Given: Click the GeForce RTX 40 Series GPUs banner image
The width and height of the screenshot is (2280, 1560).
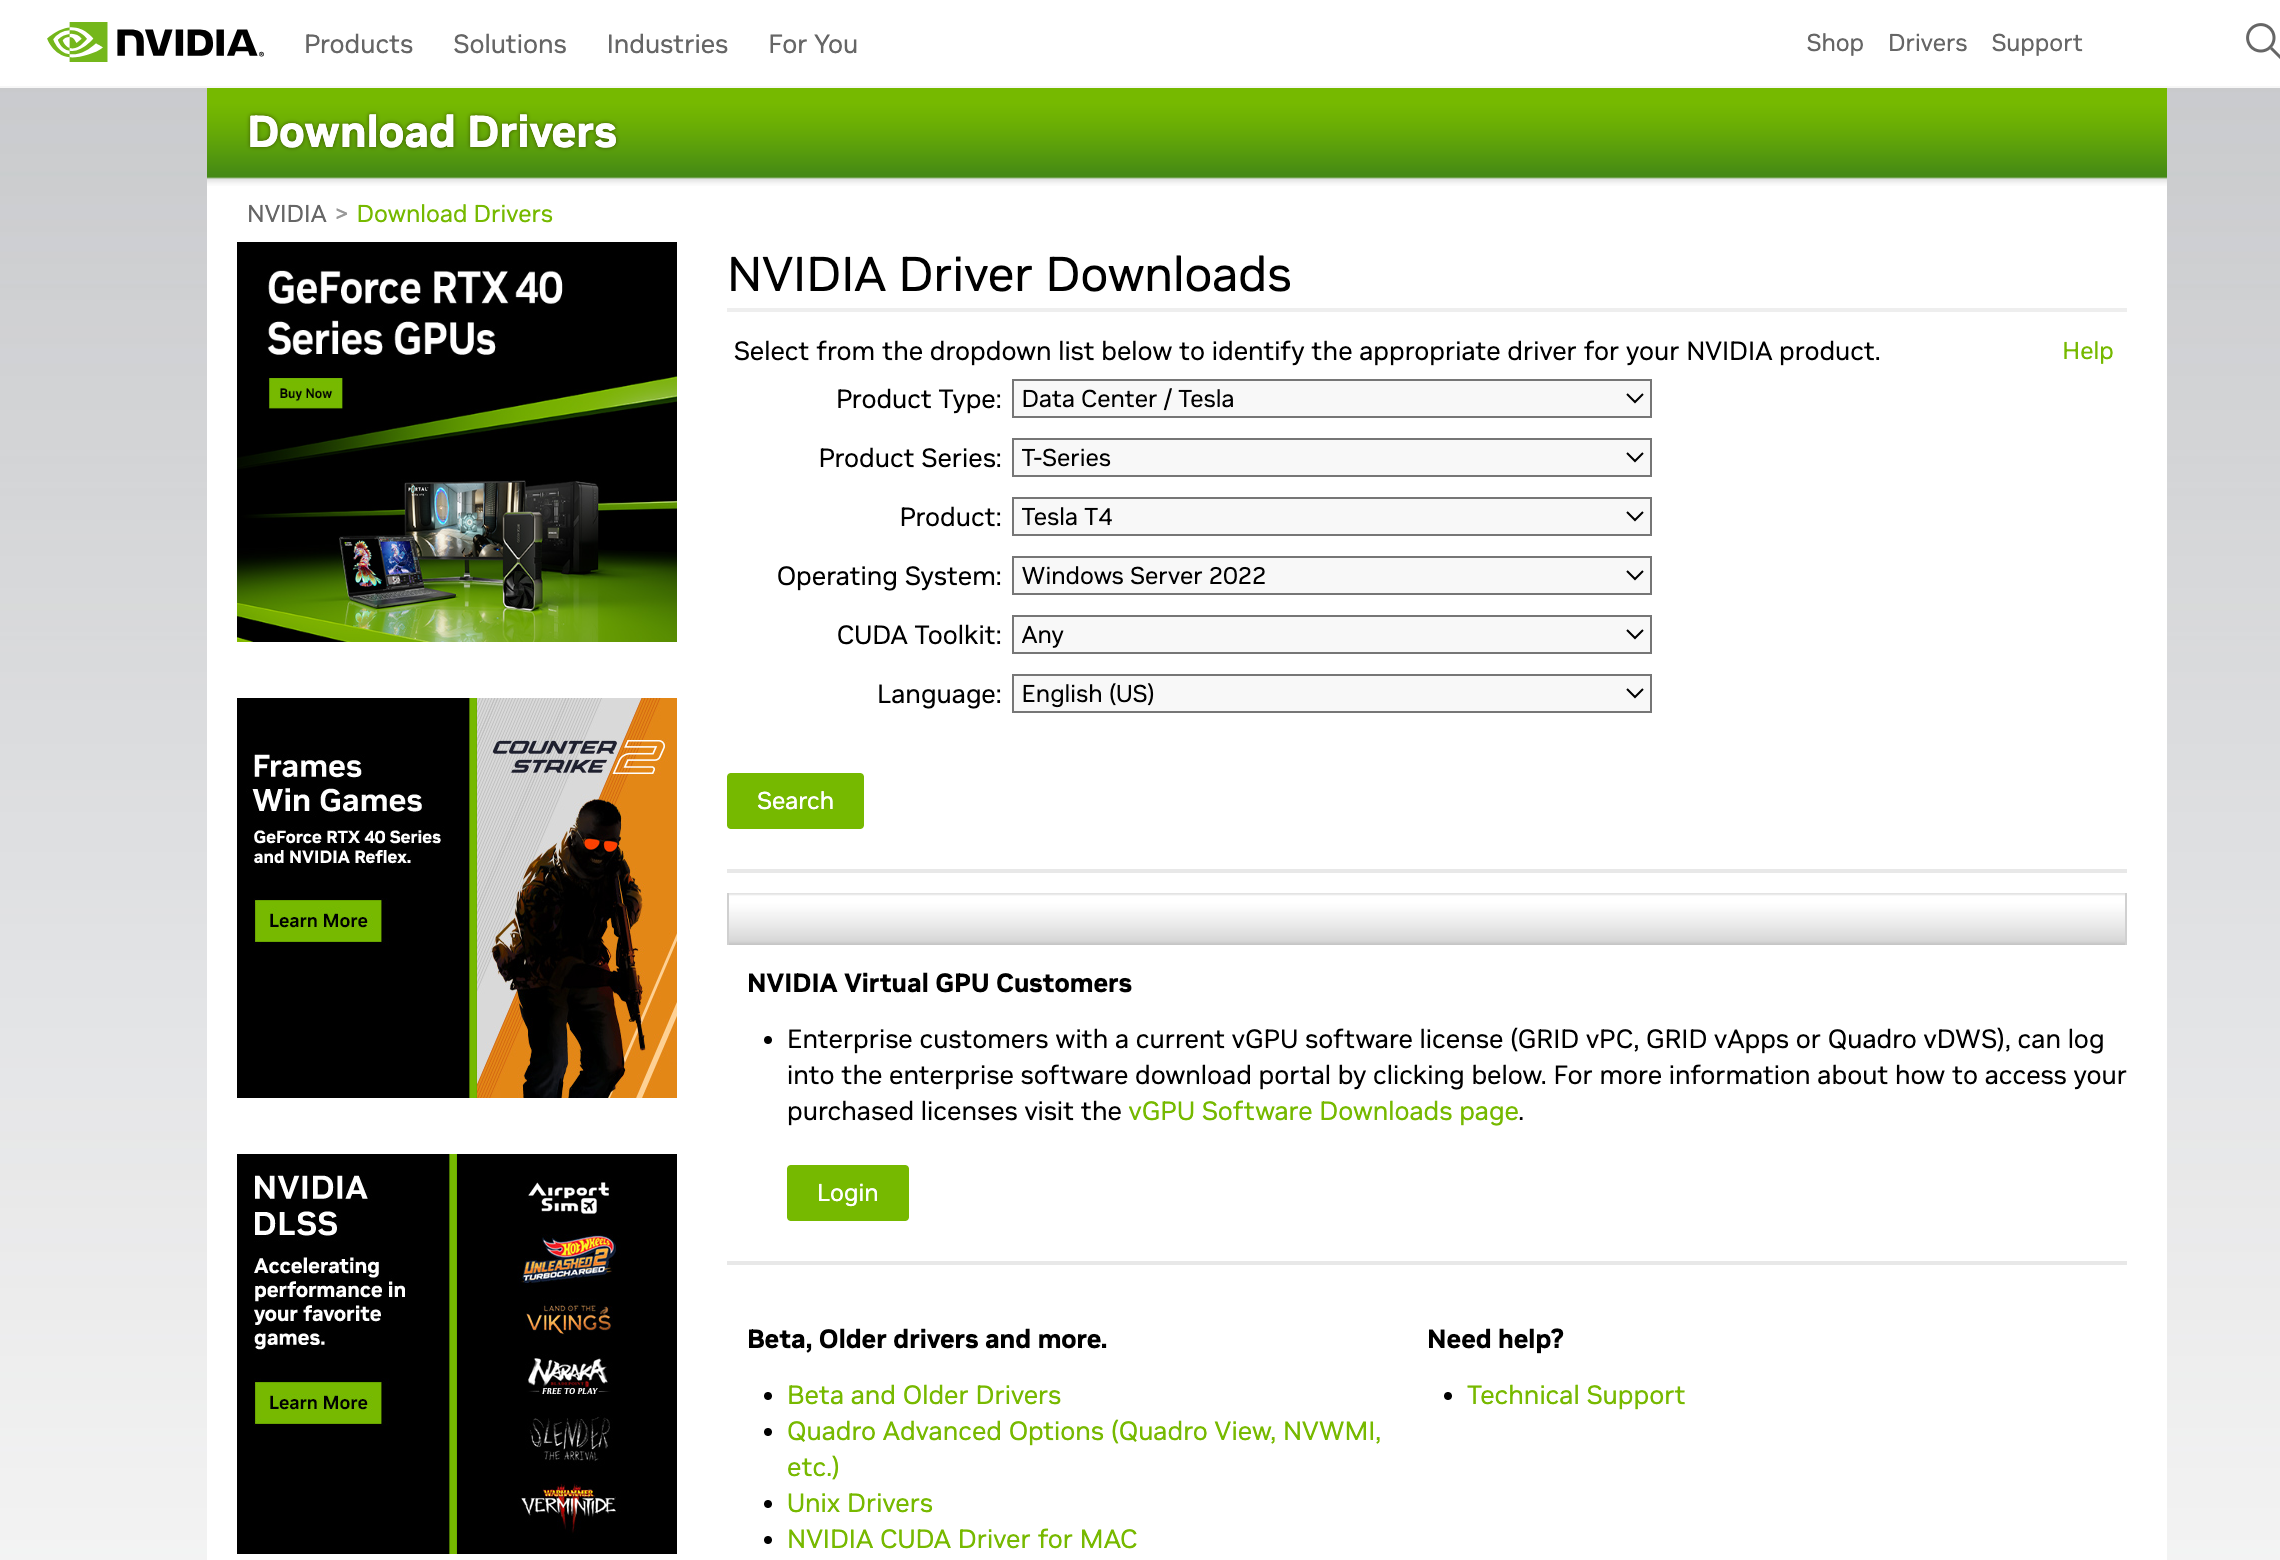Looking at the screenshot, I should [x=457, y=442].
